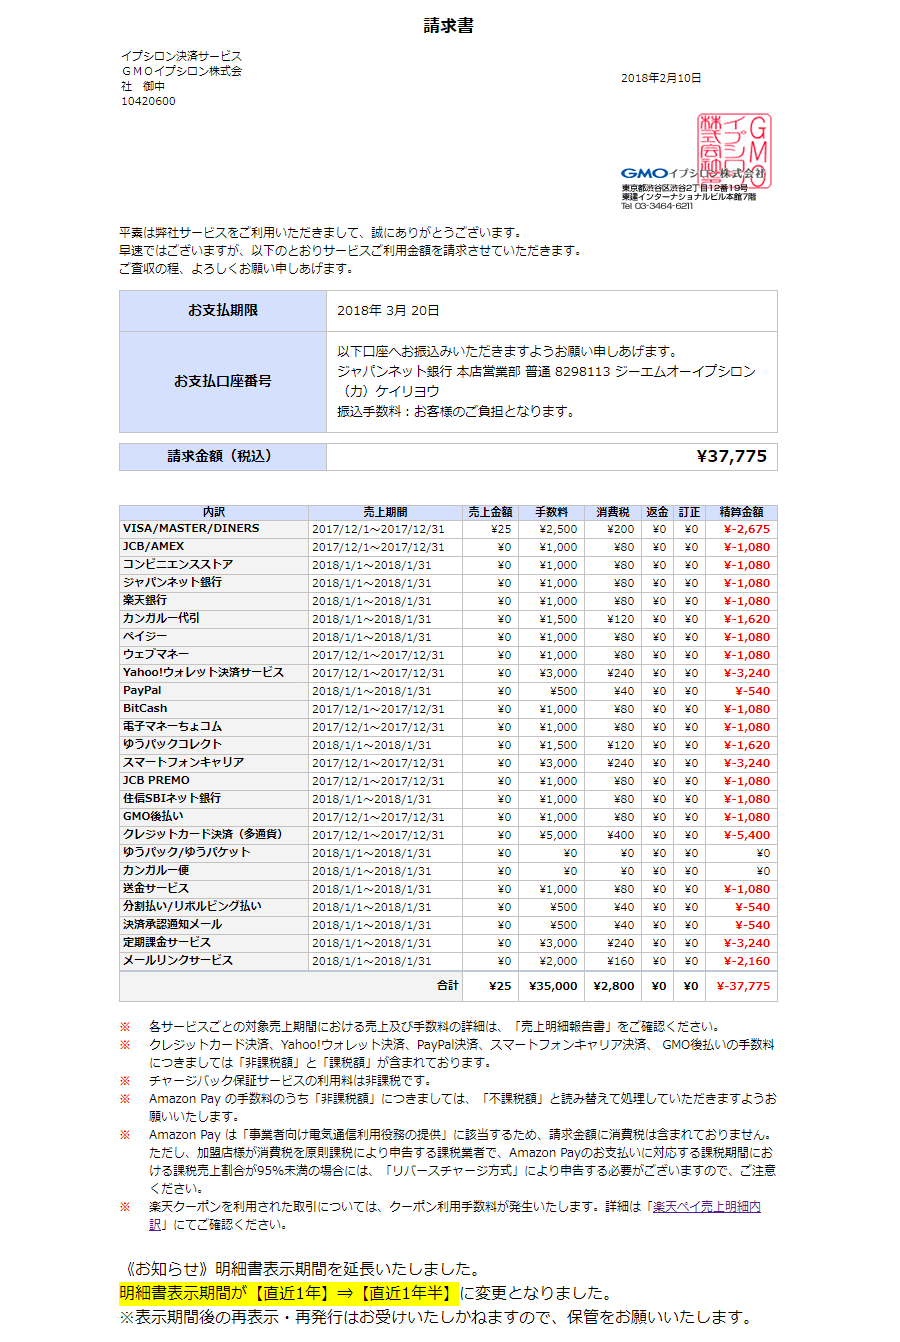This screenshot has height=1342, width=900.
Task: Click the company phone number Tel 03-3464-6211
Action: 657,206
